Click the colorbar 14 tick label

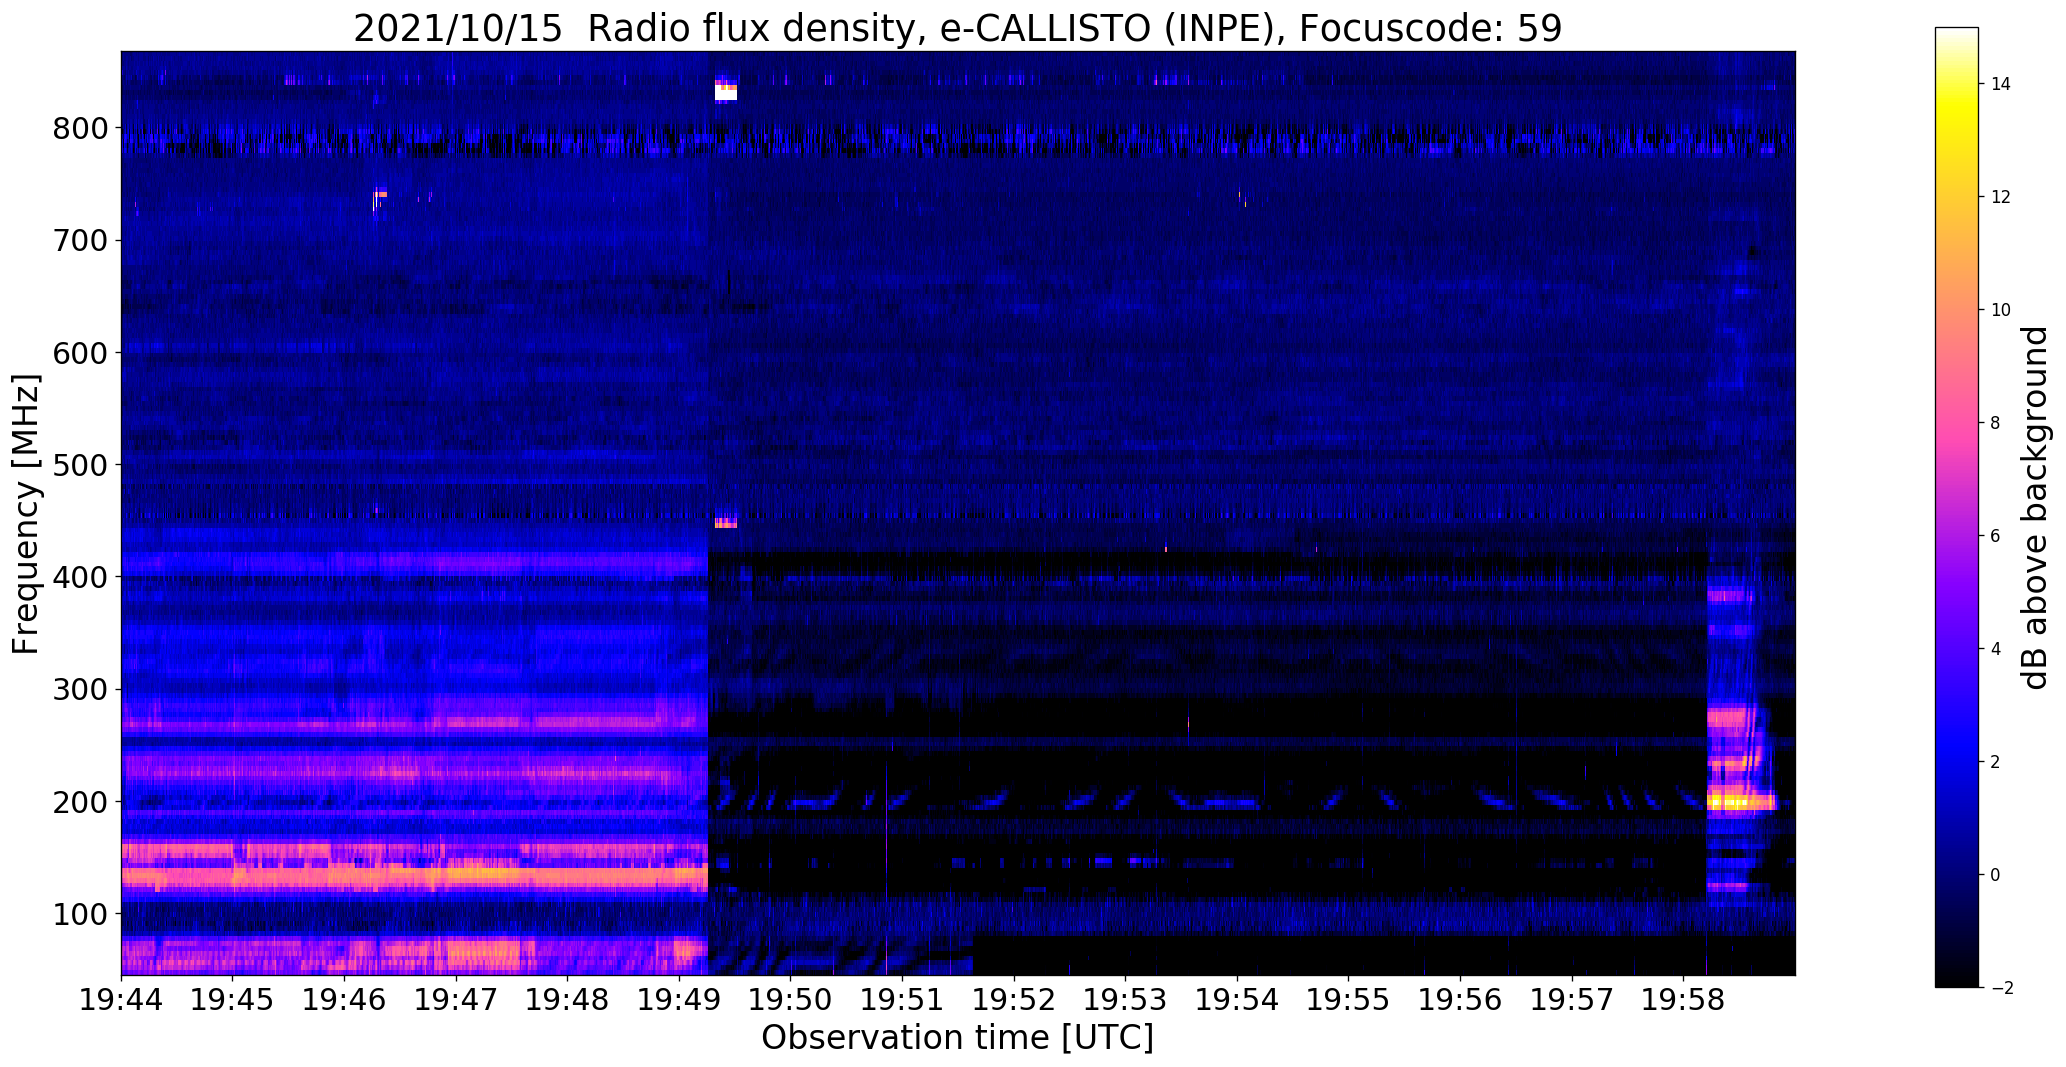coord(2001,84)
